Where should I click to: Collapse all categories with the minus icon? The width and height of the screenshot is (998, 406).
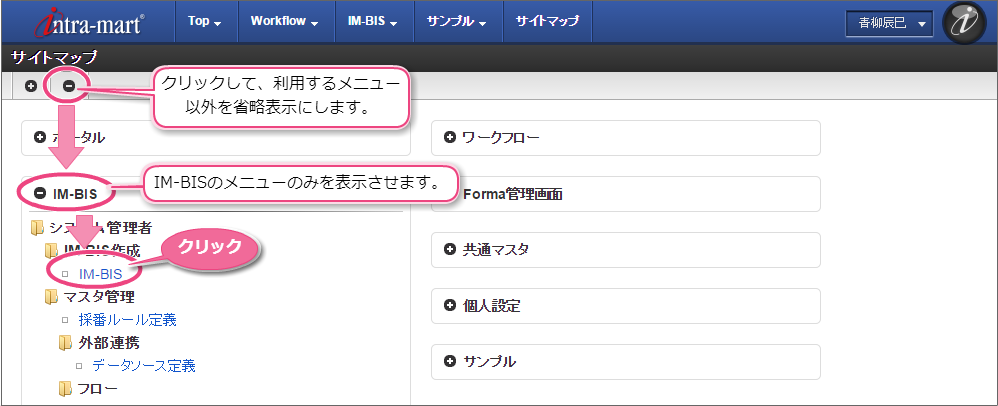(69, 86)
